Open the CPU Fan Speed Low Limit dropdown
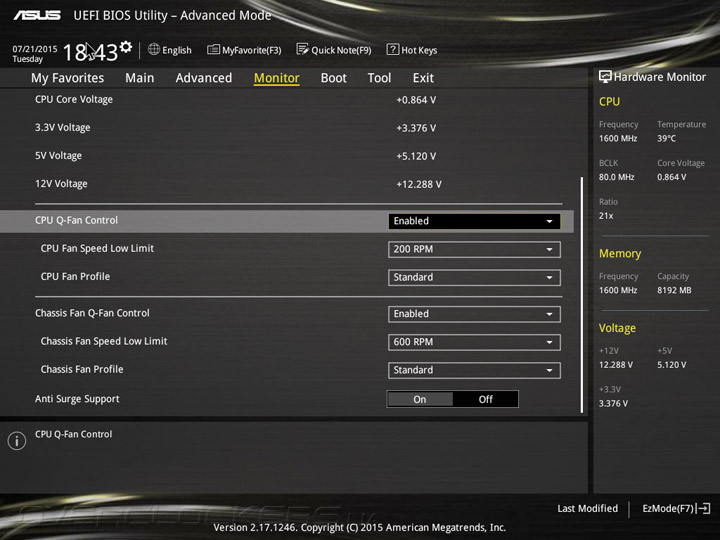This screenshot has height=540, width=720. [474, 249]
